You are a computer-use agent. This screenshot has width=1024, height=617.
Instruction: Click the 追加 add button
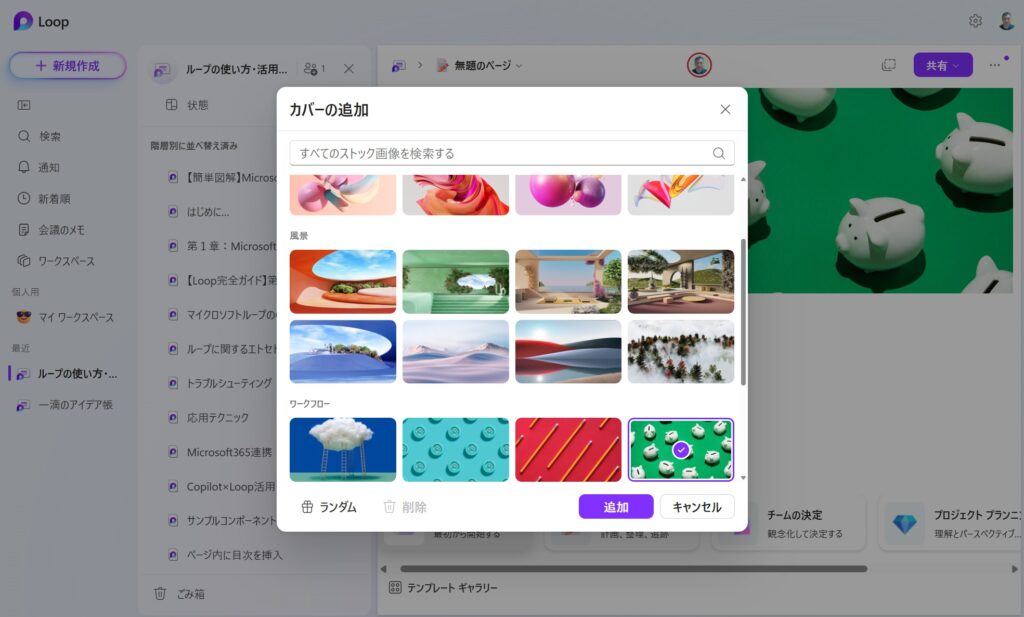click(x=615, y=507)
